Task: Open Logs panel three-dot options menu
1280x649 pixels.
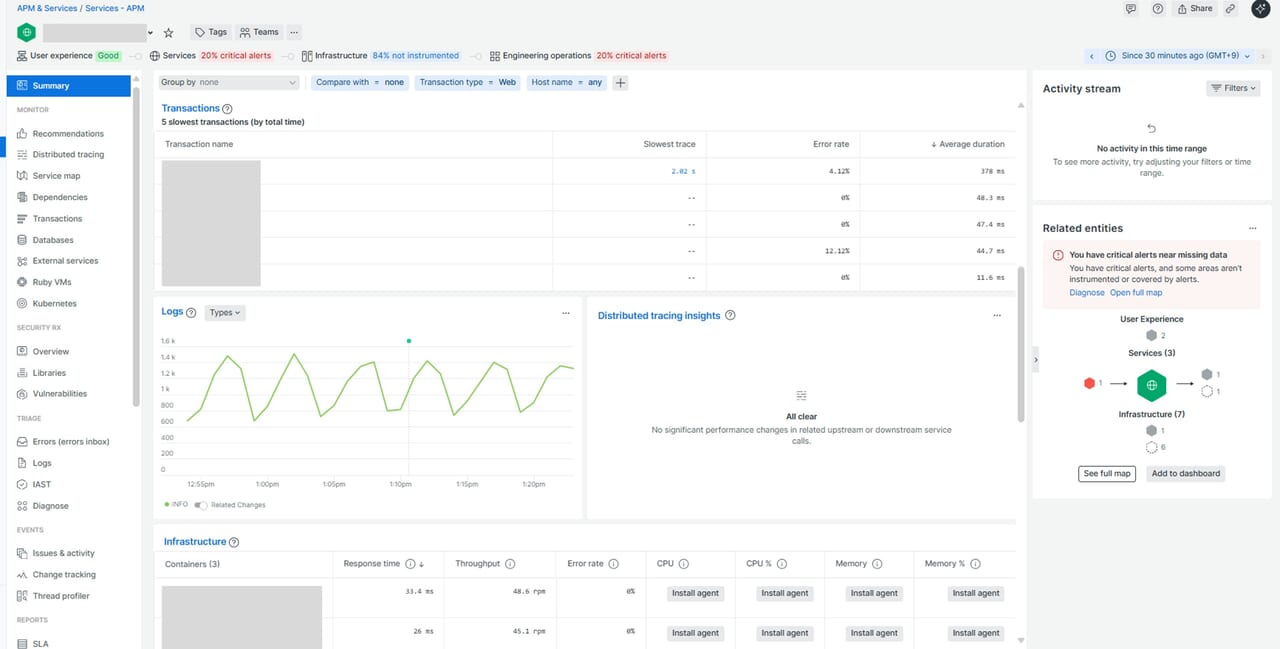Action: tap(566, 313)
